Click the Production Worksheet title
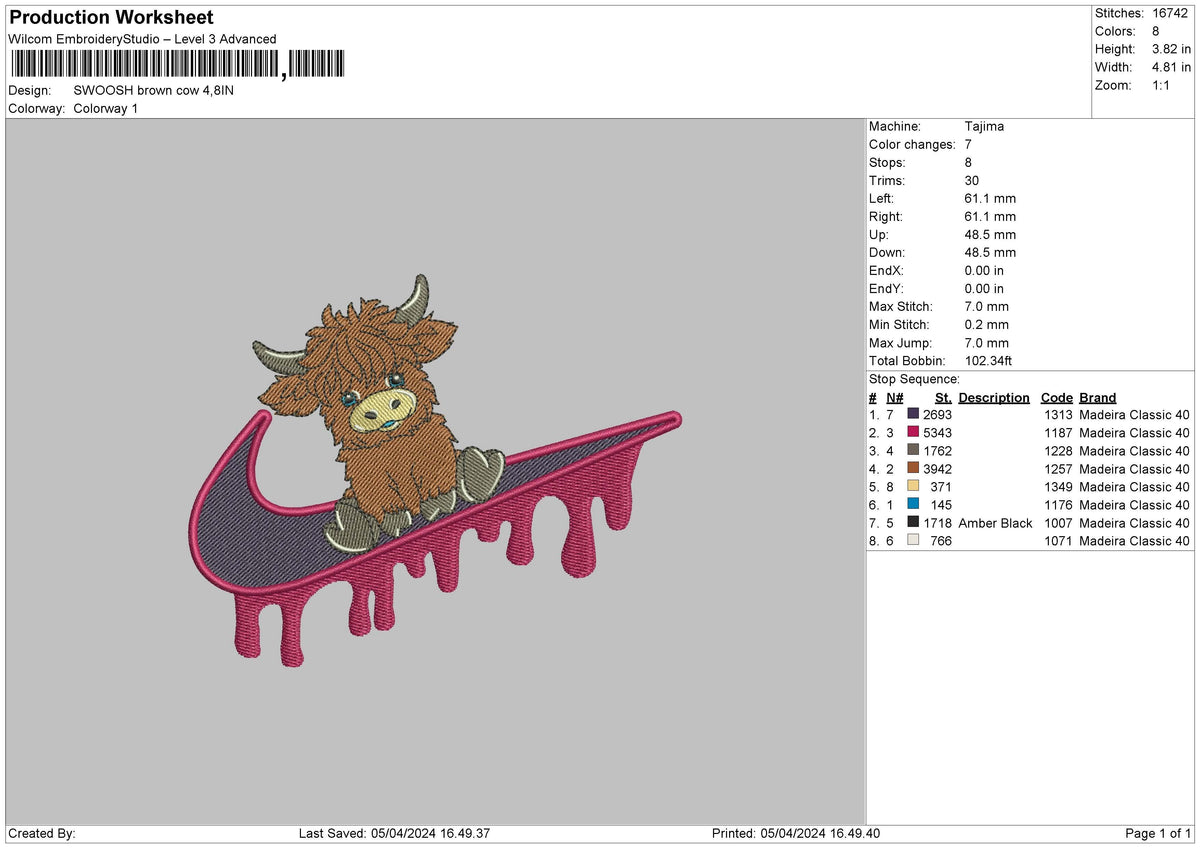 111,18
